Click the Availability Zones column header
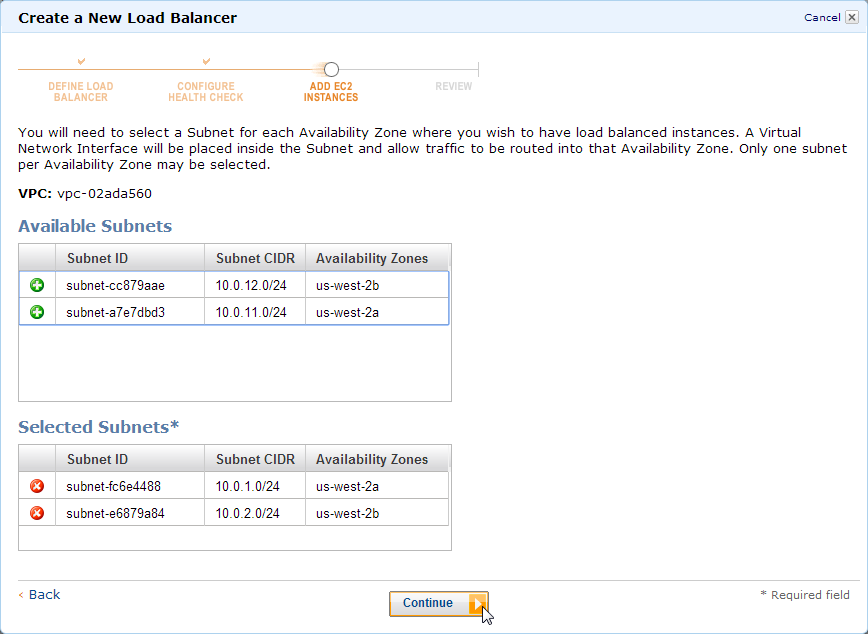This screenshot has width=868, height=634. [x=377, y=258]
